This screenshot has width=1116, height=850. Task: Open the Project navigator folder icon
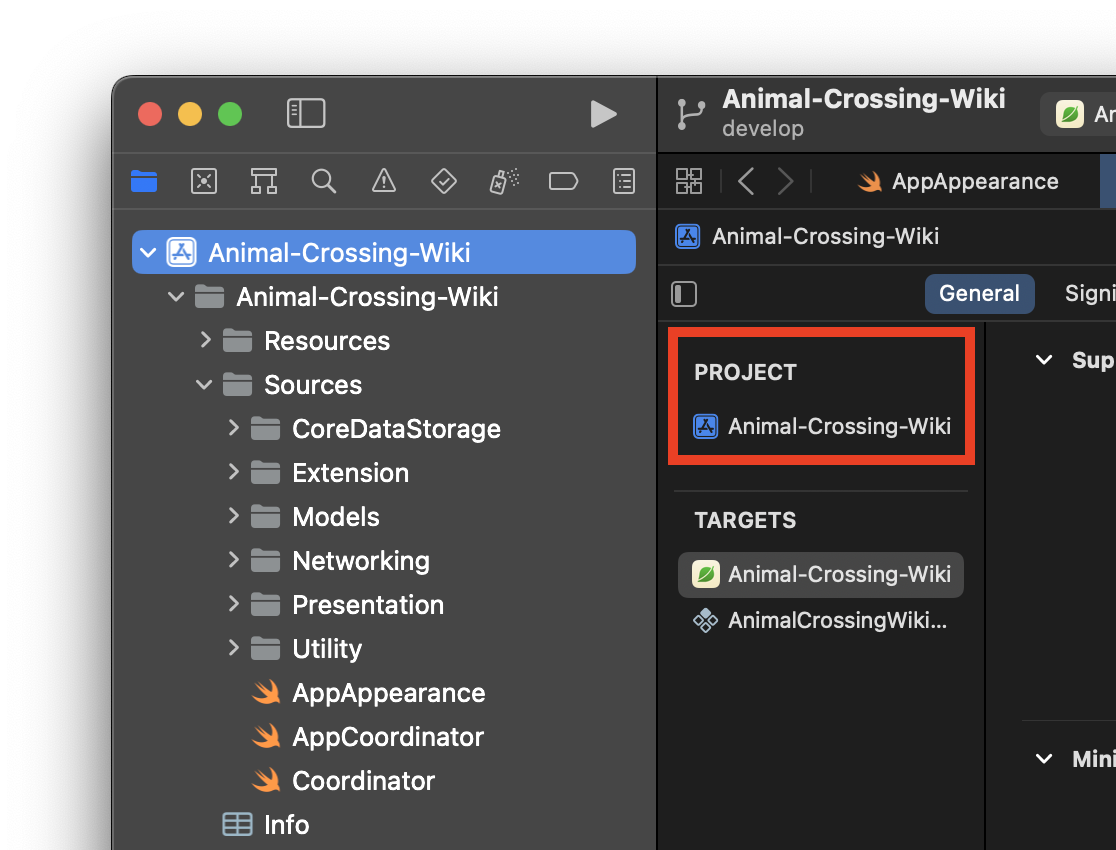[x=144, y=181]
